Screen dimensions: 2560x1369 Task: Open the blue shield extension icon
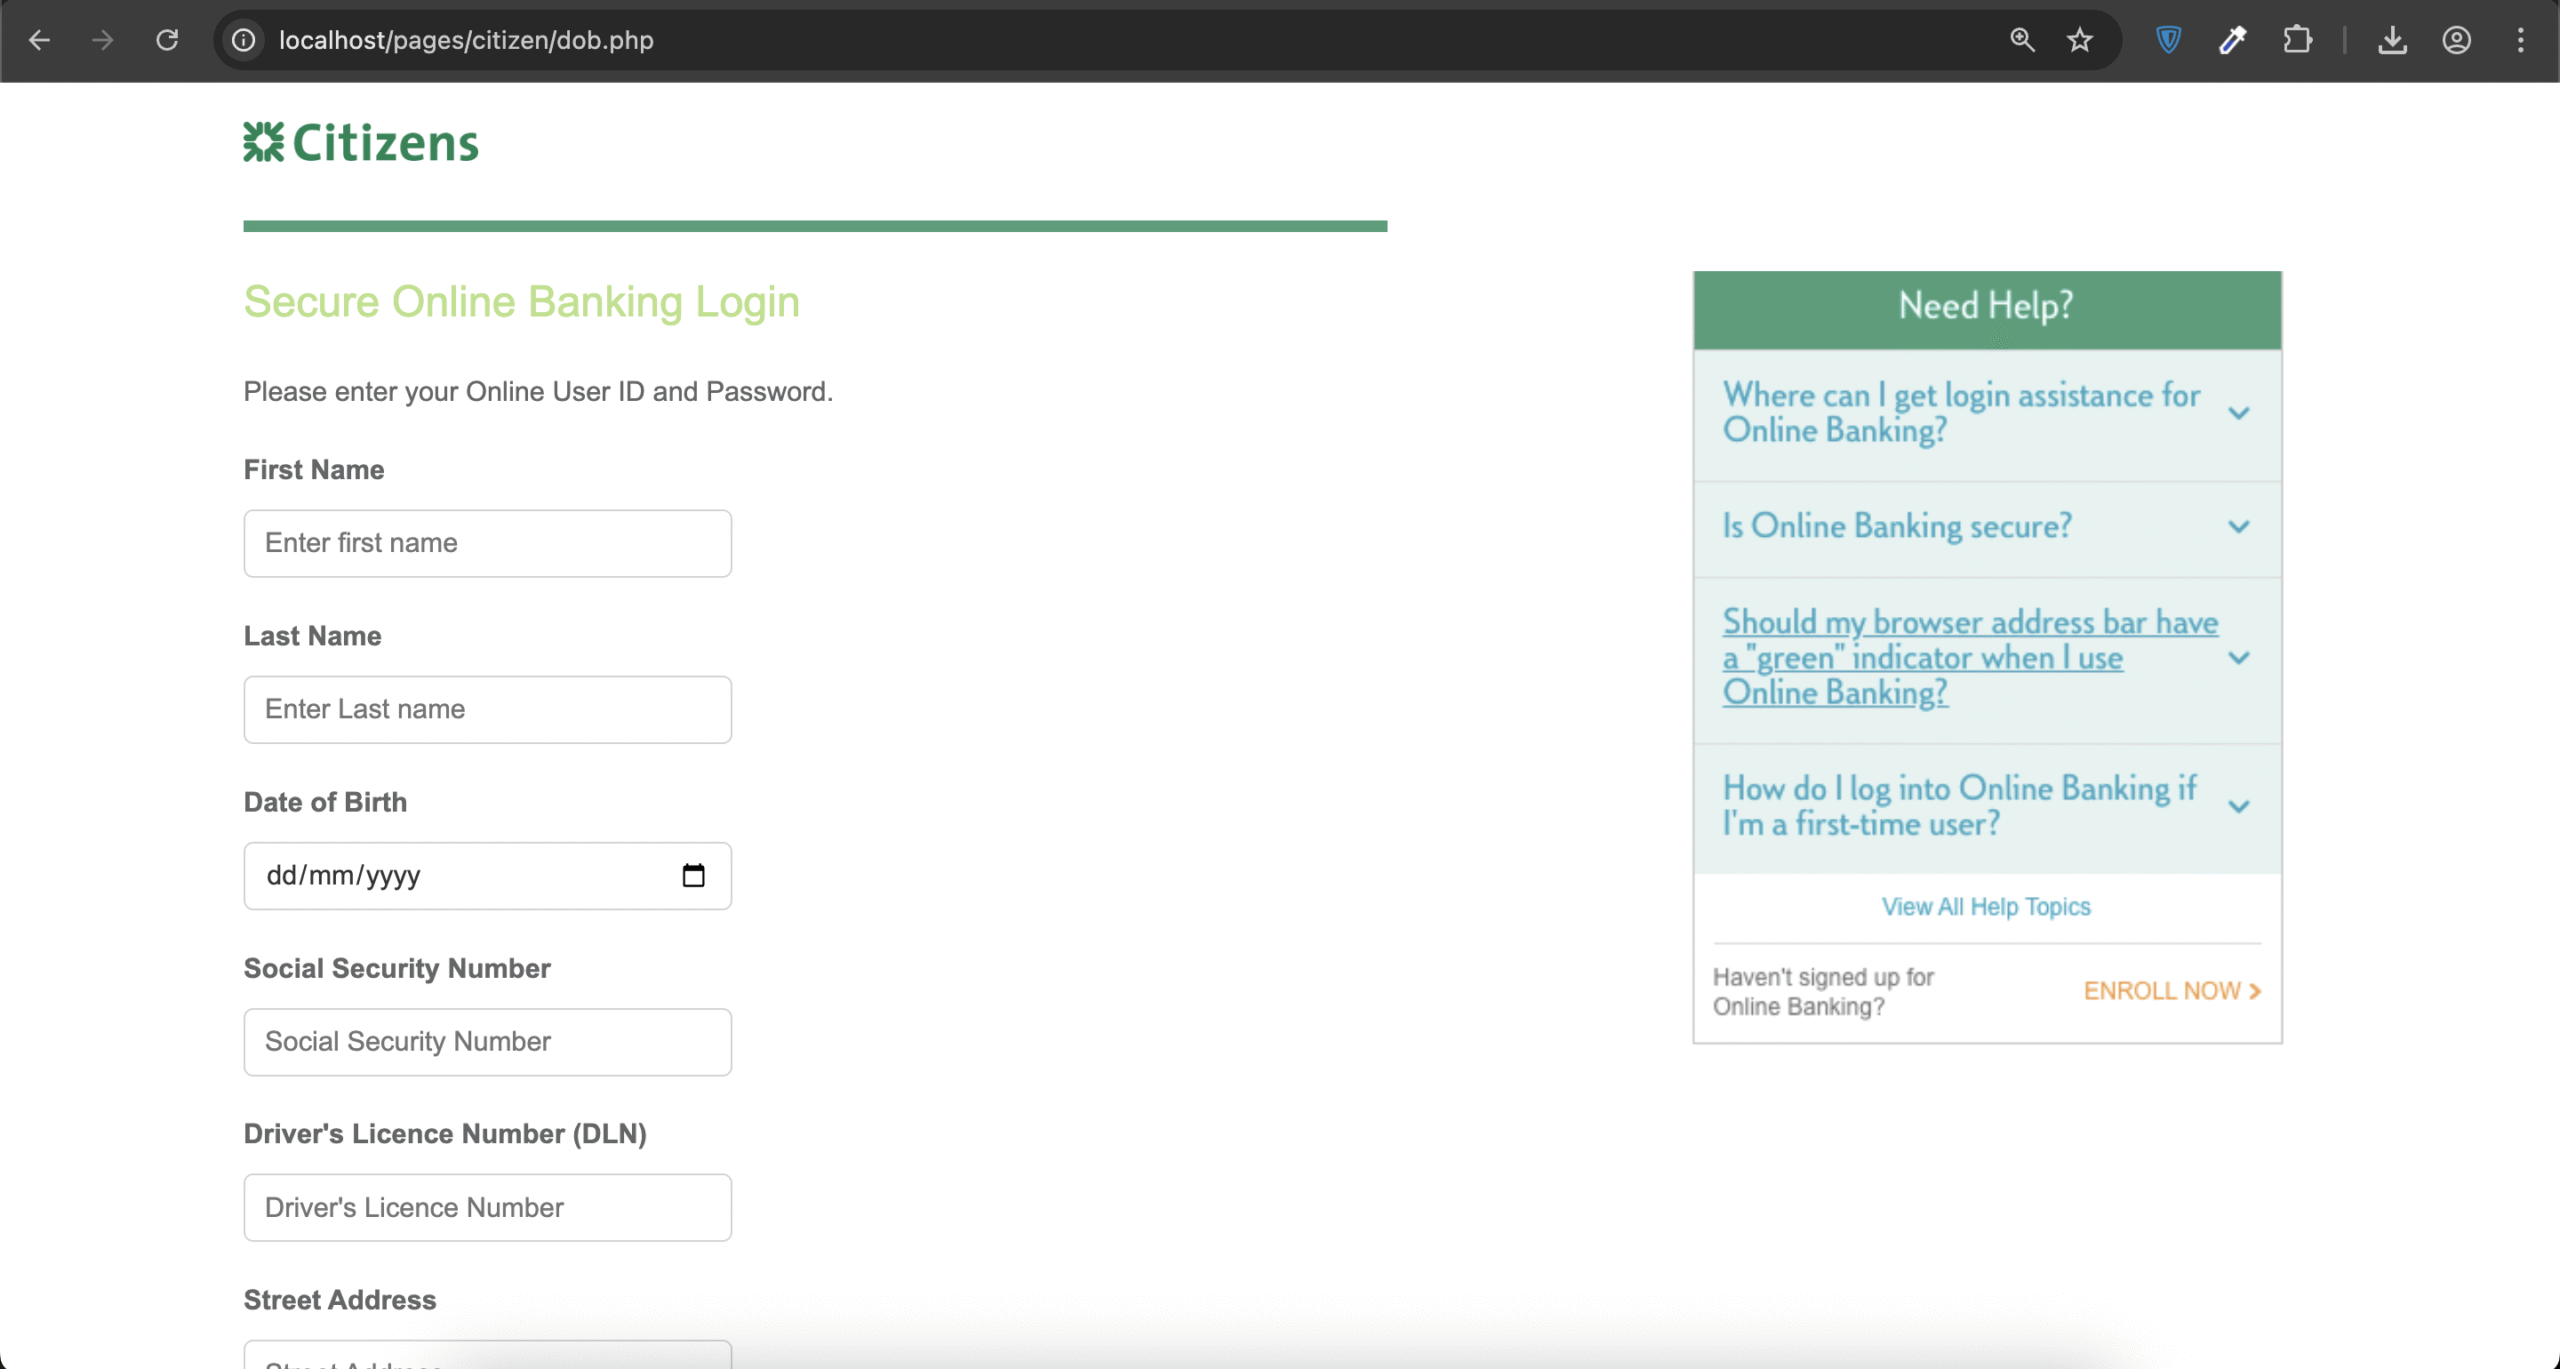click(2168, 40)
